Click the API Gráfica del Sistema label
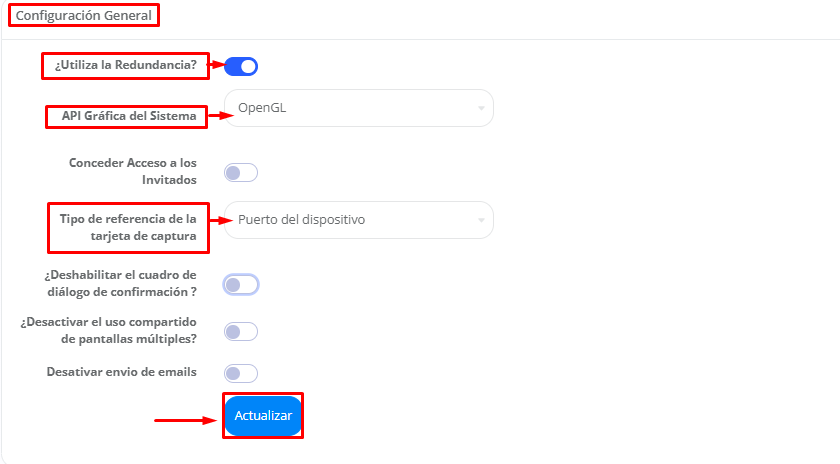 click(129, 116)
